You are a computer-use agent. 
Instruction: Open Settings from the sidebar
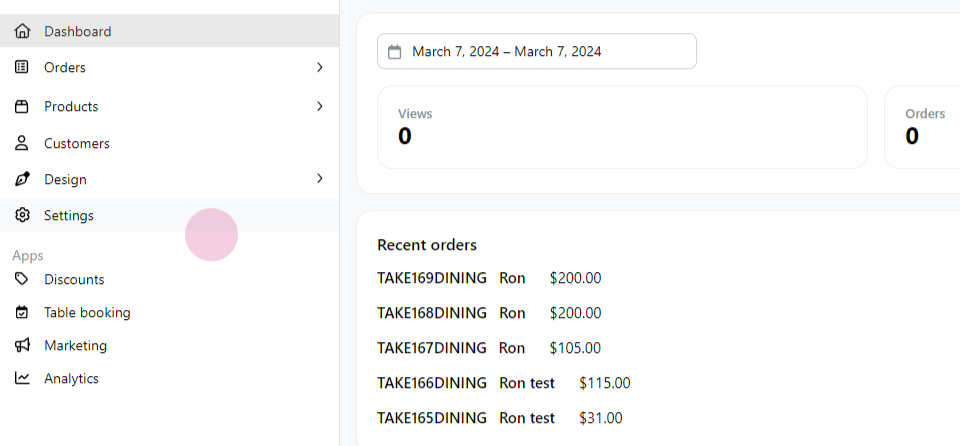pyautogui.click(x=170, y=215)
